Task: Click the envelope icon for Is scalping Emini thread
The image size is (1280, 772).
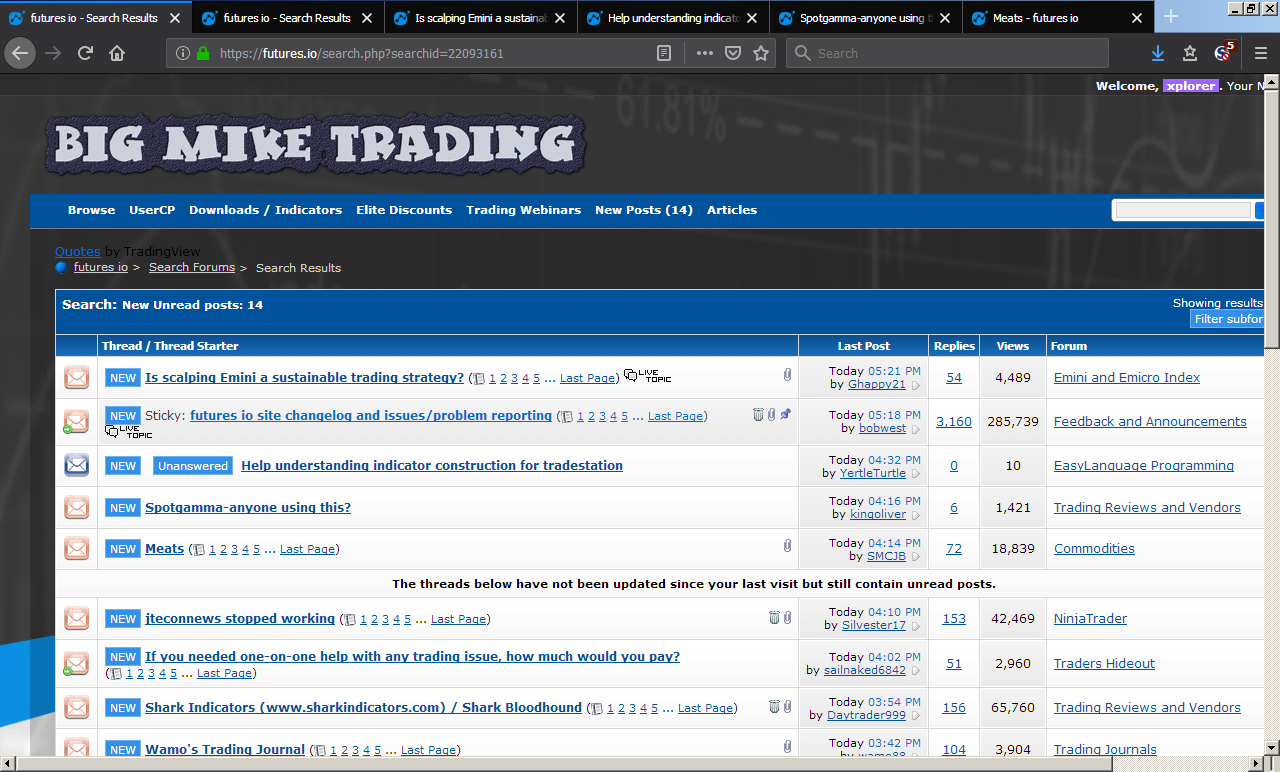Action: coord(77,378)
